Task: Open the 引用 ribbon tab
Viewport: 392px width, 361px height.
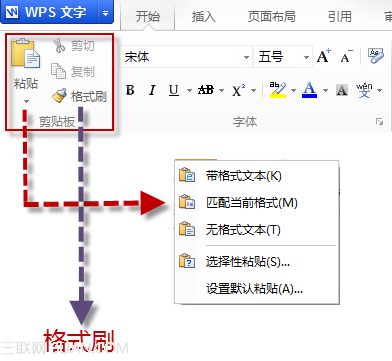Action: [x=339, y=16]
